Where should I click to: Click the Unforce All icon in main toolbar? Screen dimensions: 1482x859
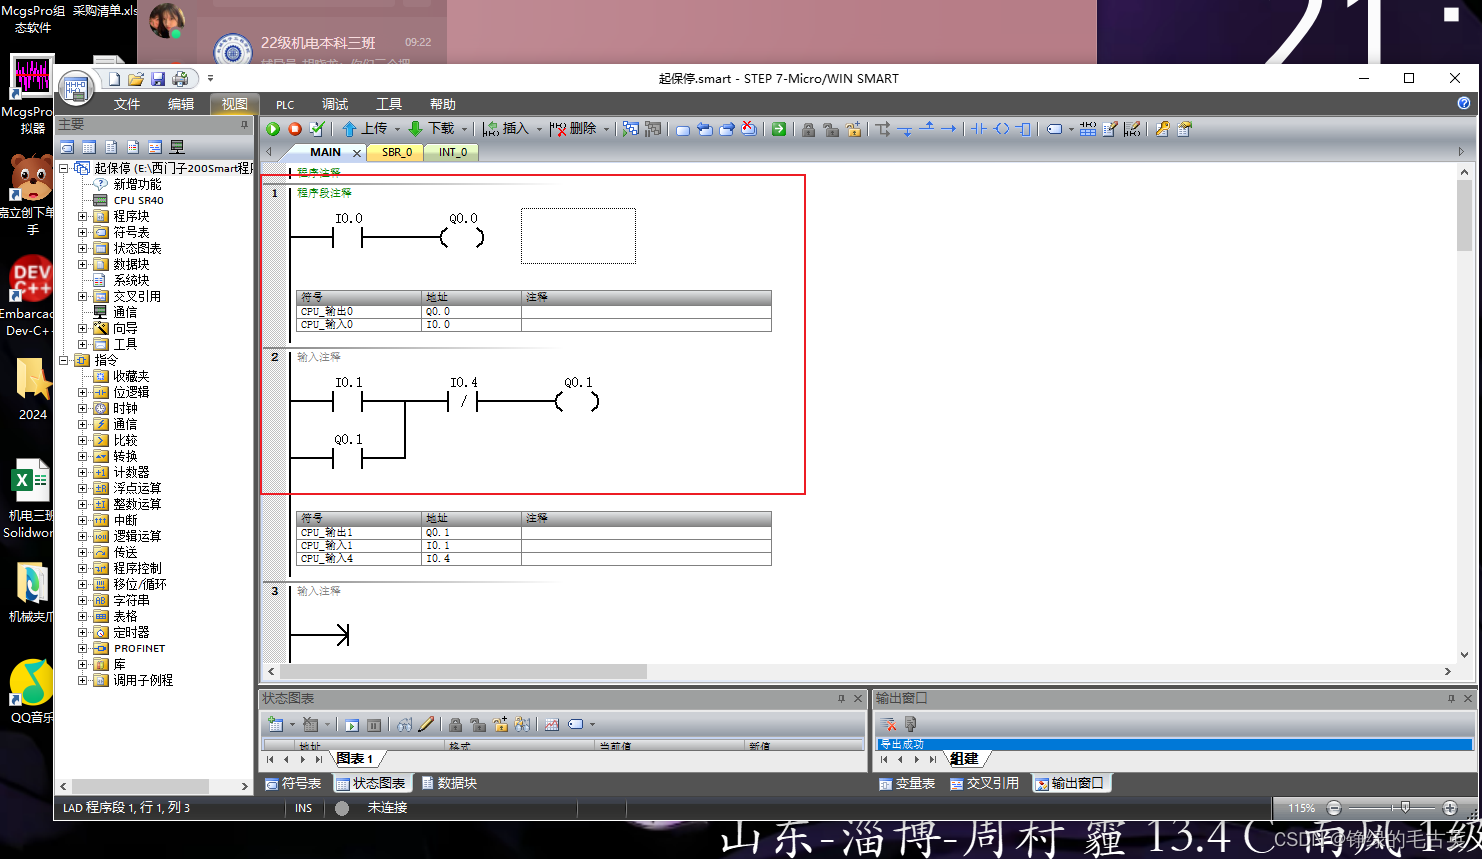[x=854, y=129]
